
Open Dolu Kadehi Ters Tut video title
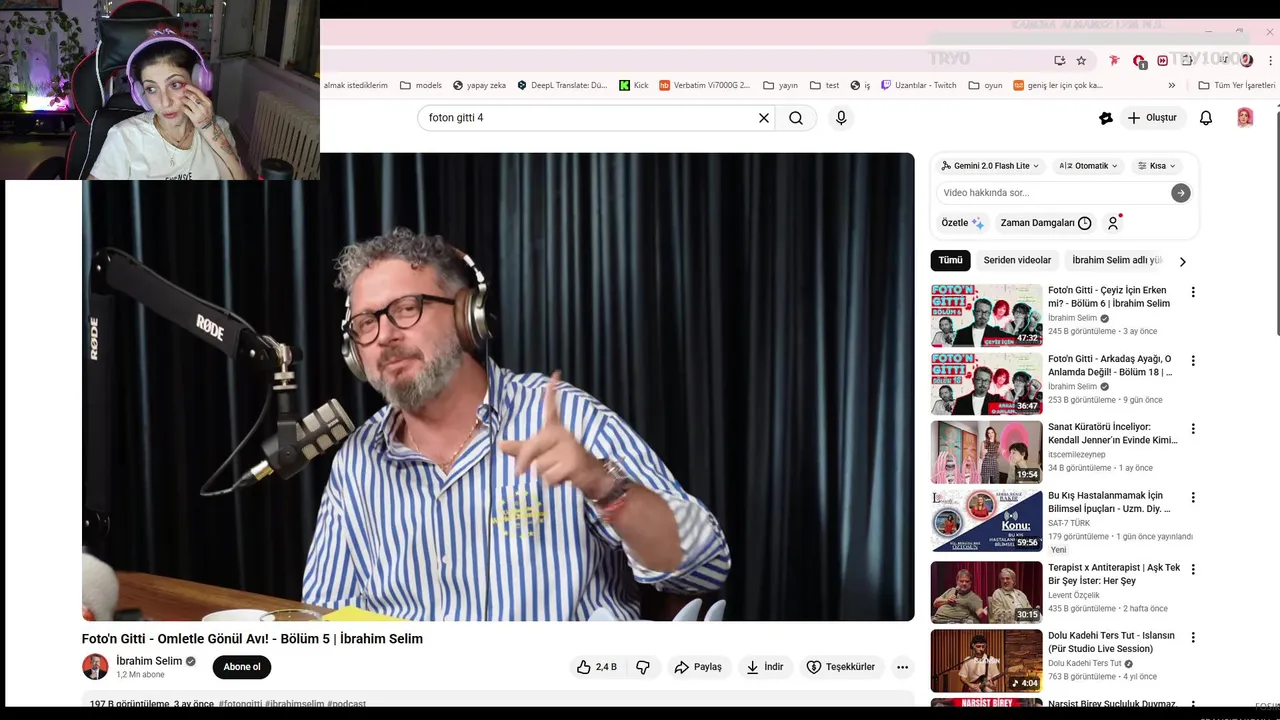[x=1111, y=642]
